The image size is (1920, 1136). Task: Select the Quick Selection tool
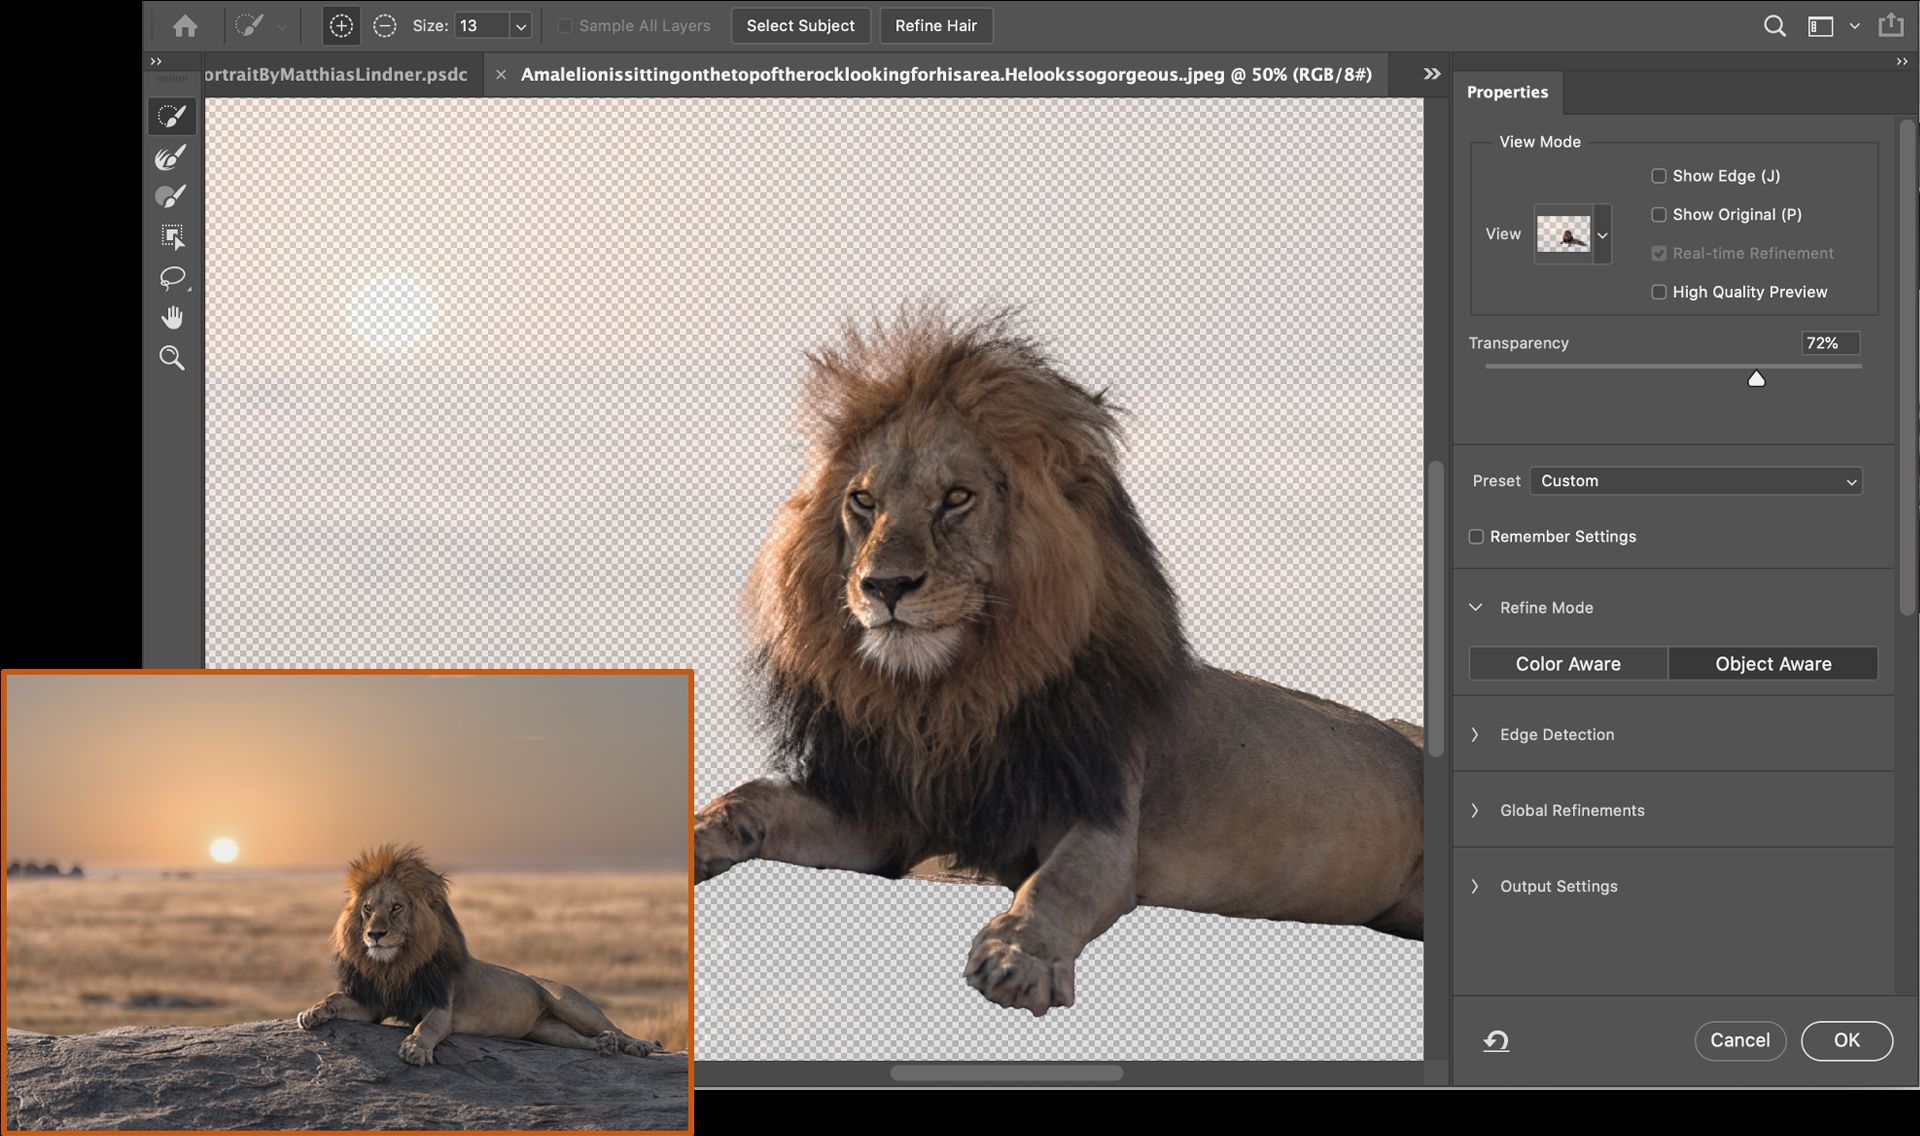[171, 117]
